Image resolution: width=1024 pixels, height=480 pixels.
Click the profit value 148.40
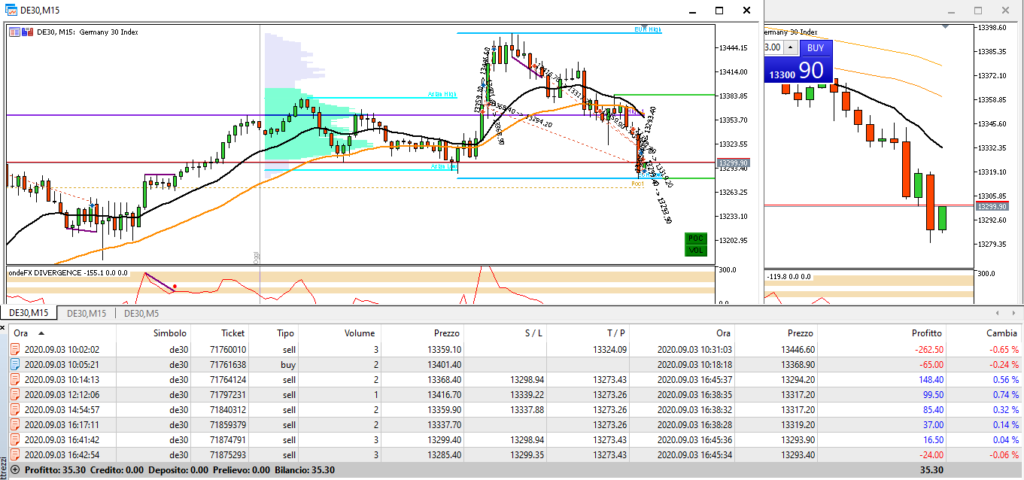coord(929,379)
